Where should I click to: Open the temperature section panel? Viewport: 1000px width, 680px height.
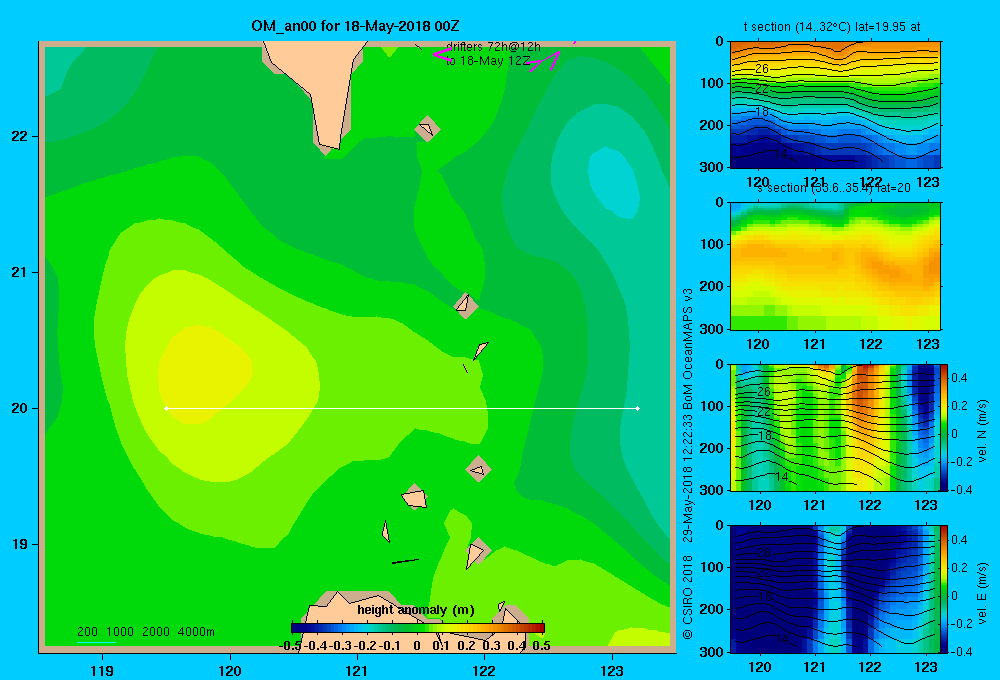click(x=835, y=105)
